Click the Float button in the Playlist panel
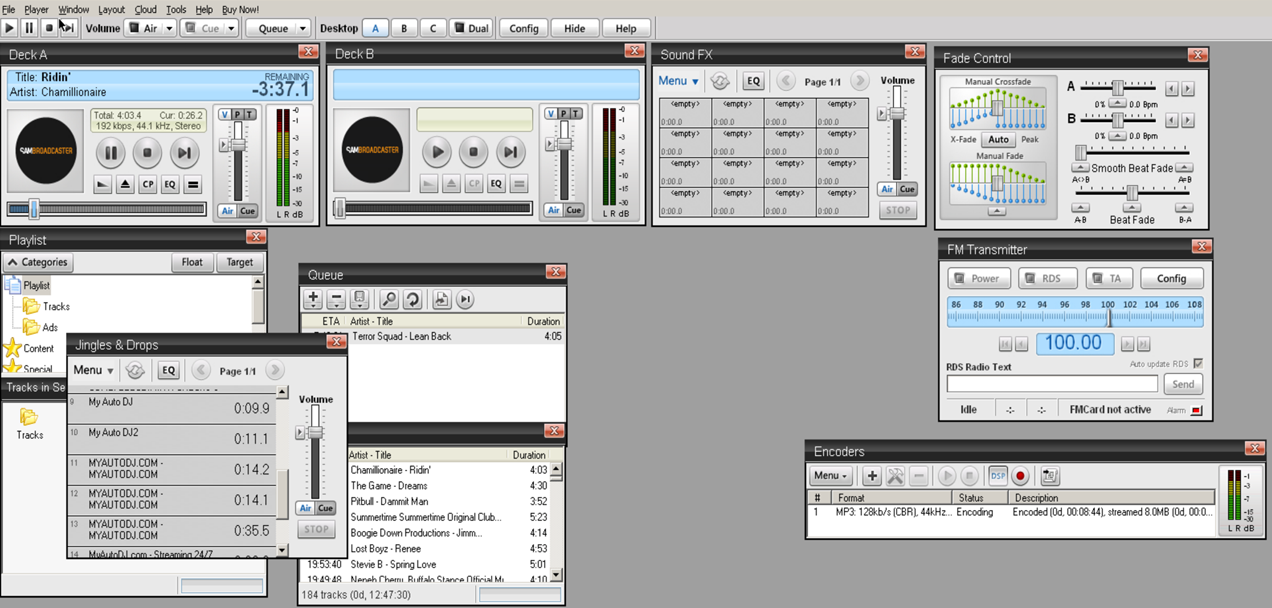Viewport: 1272px width, 608px height. point(191,262)
